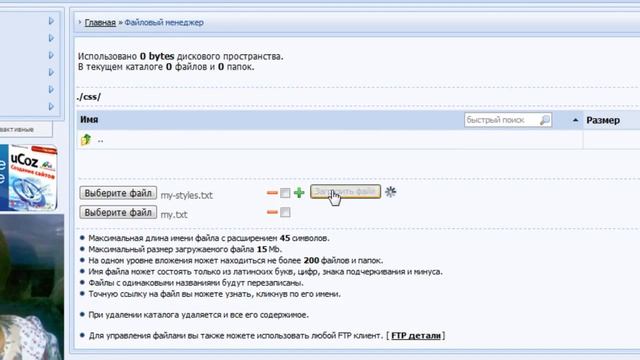Viewport: 640px width, 360px height.
Task: Click the Имя column header
Action: click(89, 120)
